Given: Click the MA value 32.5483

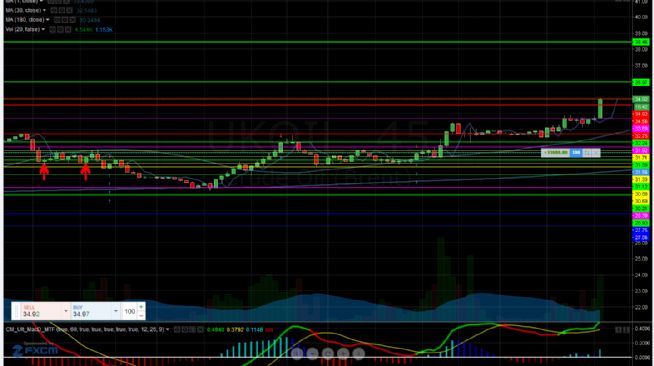Looking at the screenshot, I should tap(86, 10).
